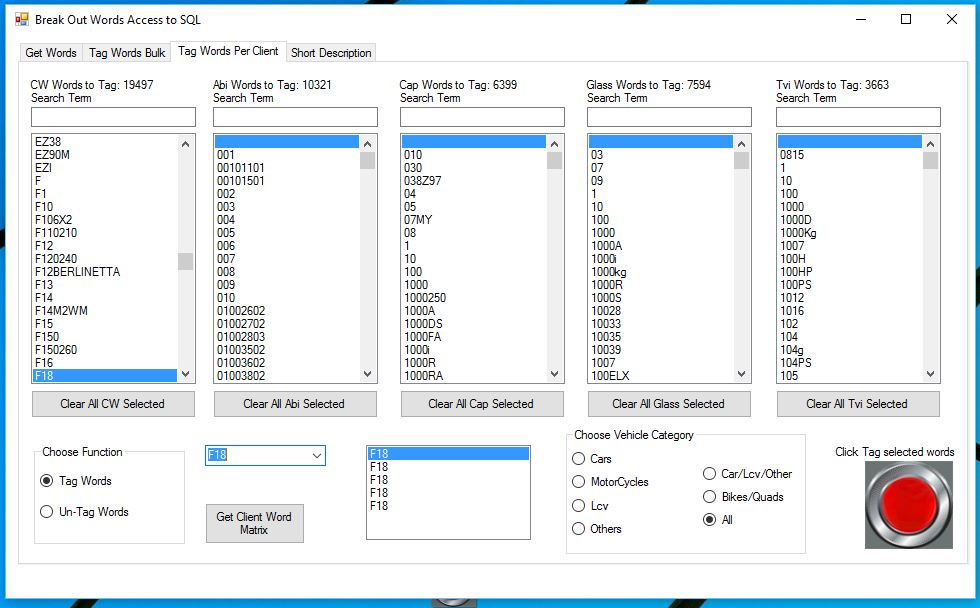This screenshot has height=608, width=980.
Task: Click Get Client Word Matrix button
Action: (255, 524)
